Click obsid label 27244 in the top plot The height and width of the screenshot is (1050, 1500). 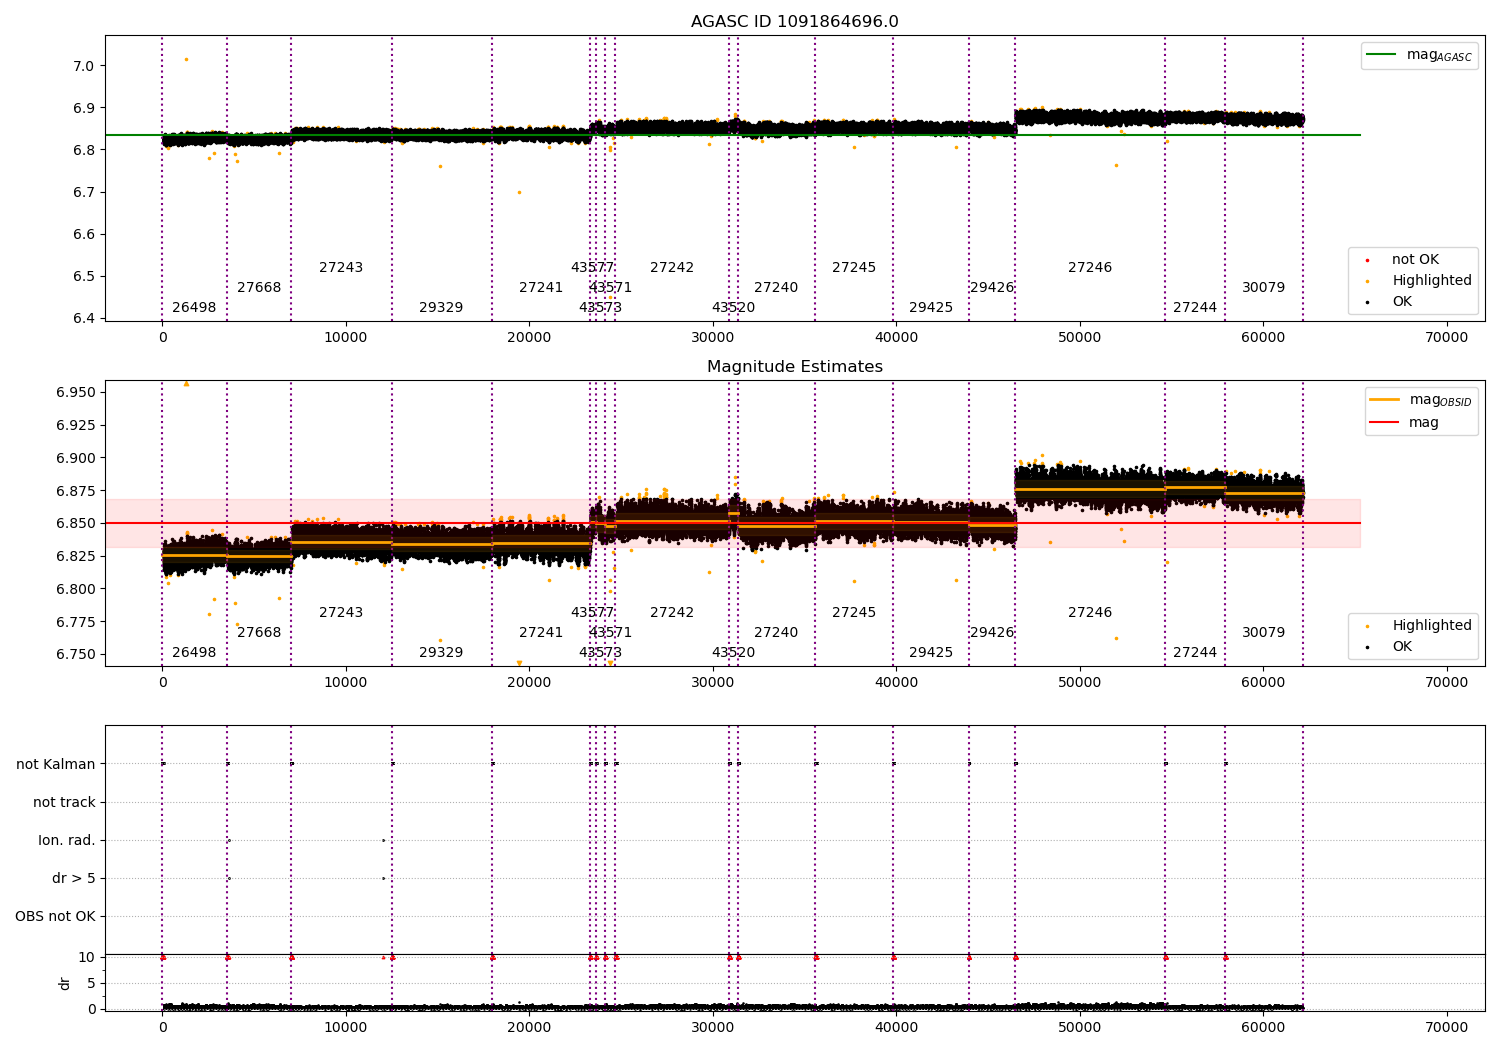coord(1195,308)
